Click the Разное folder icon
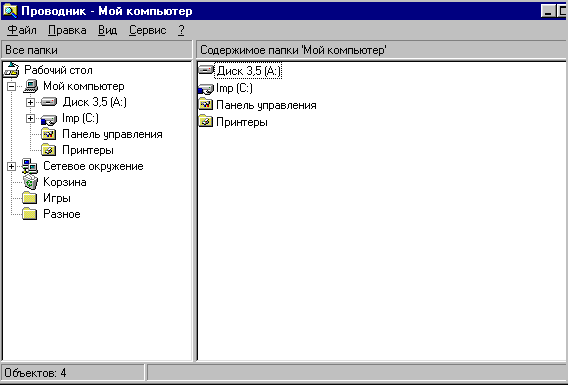The image size is (568, 386). click(30, 214)
